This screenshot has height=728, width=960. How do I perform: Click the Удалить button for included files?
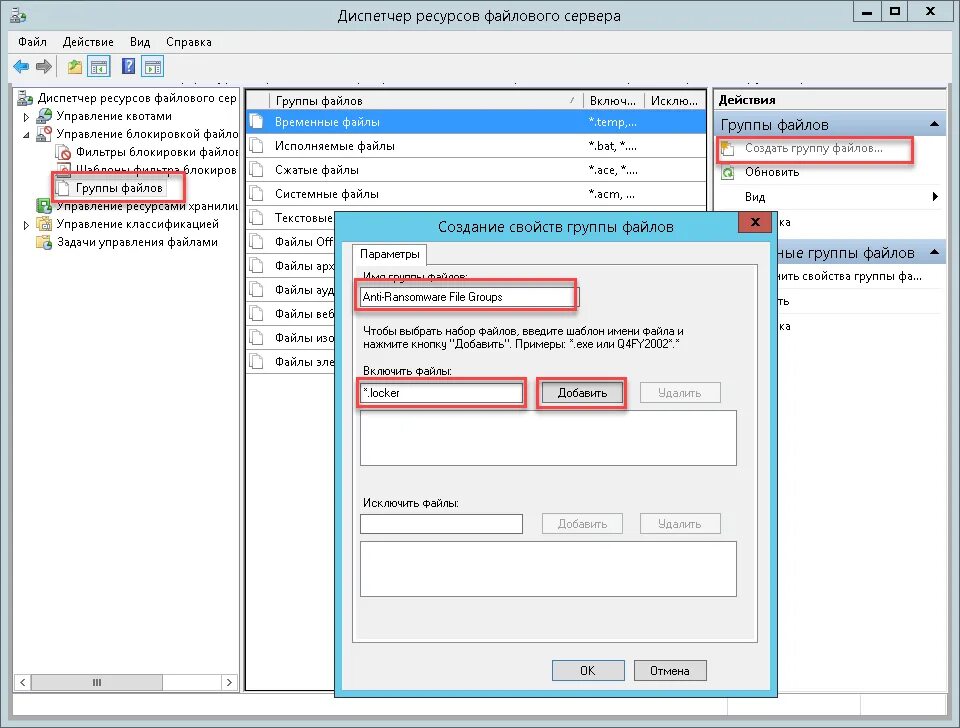tap(680, 392)
